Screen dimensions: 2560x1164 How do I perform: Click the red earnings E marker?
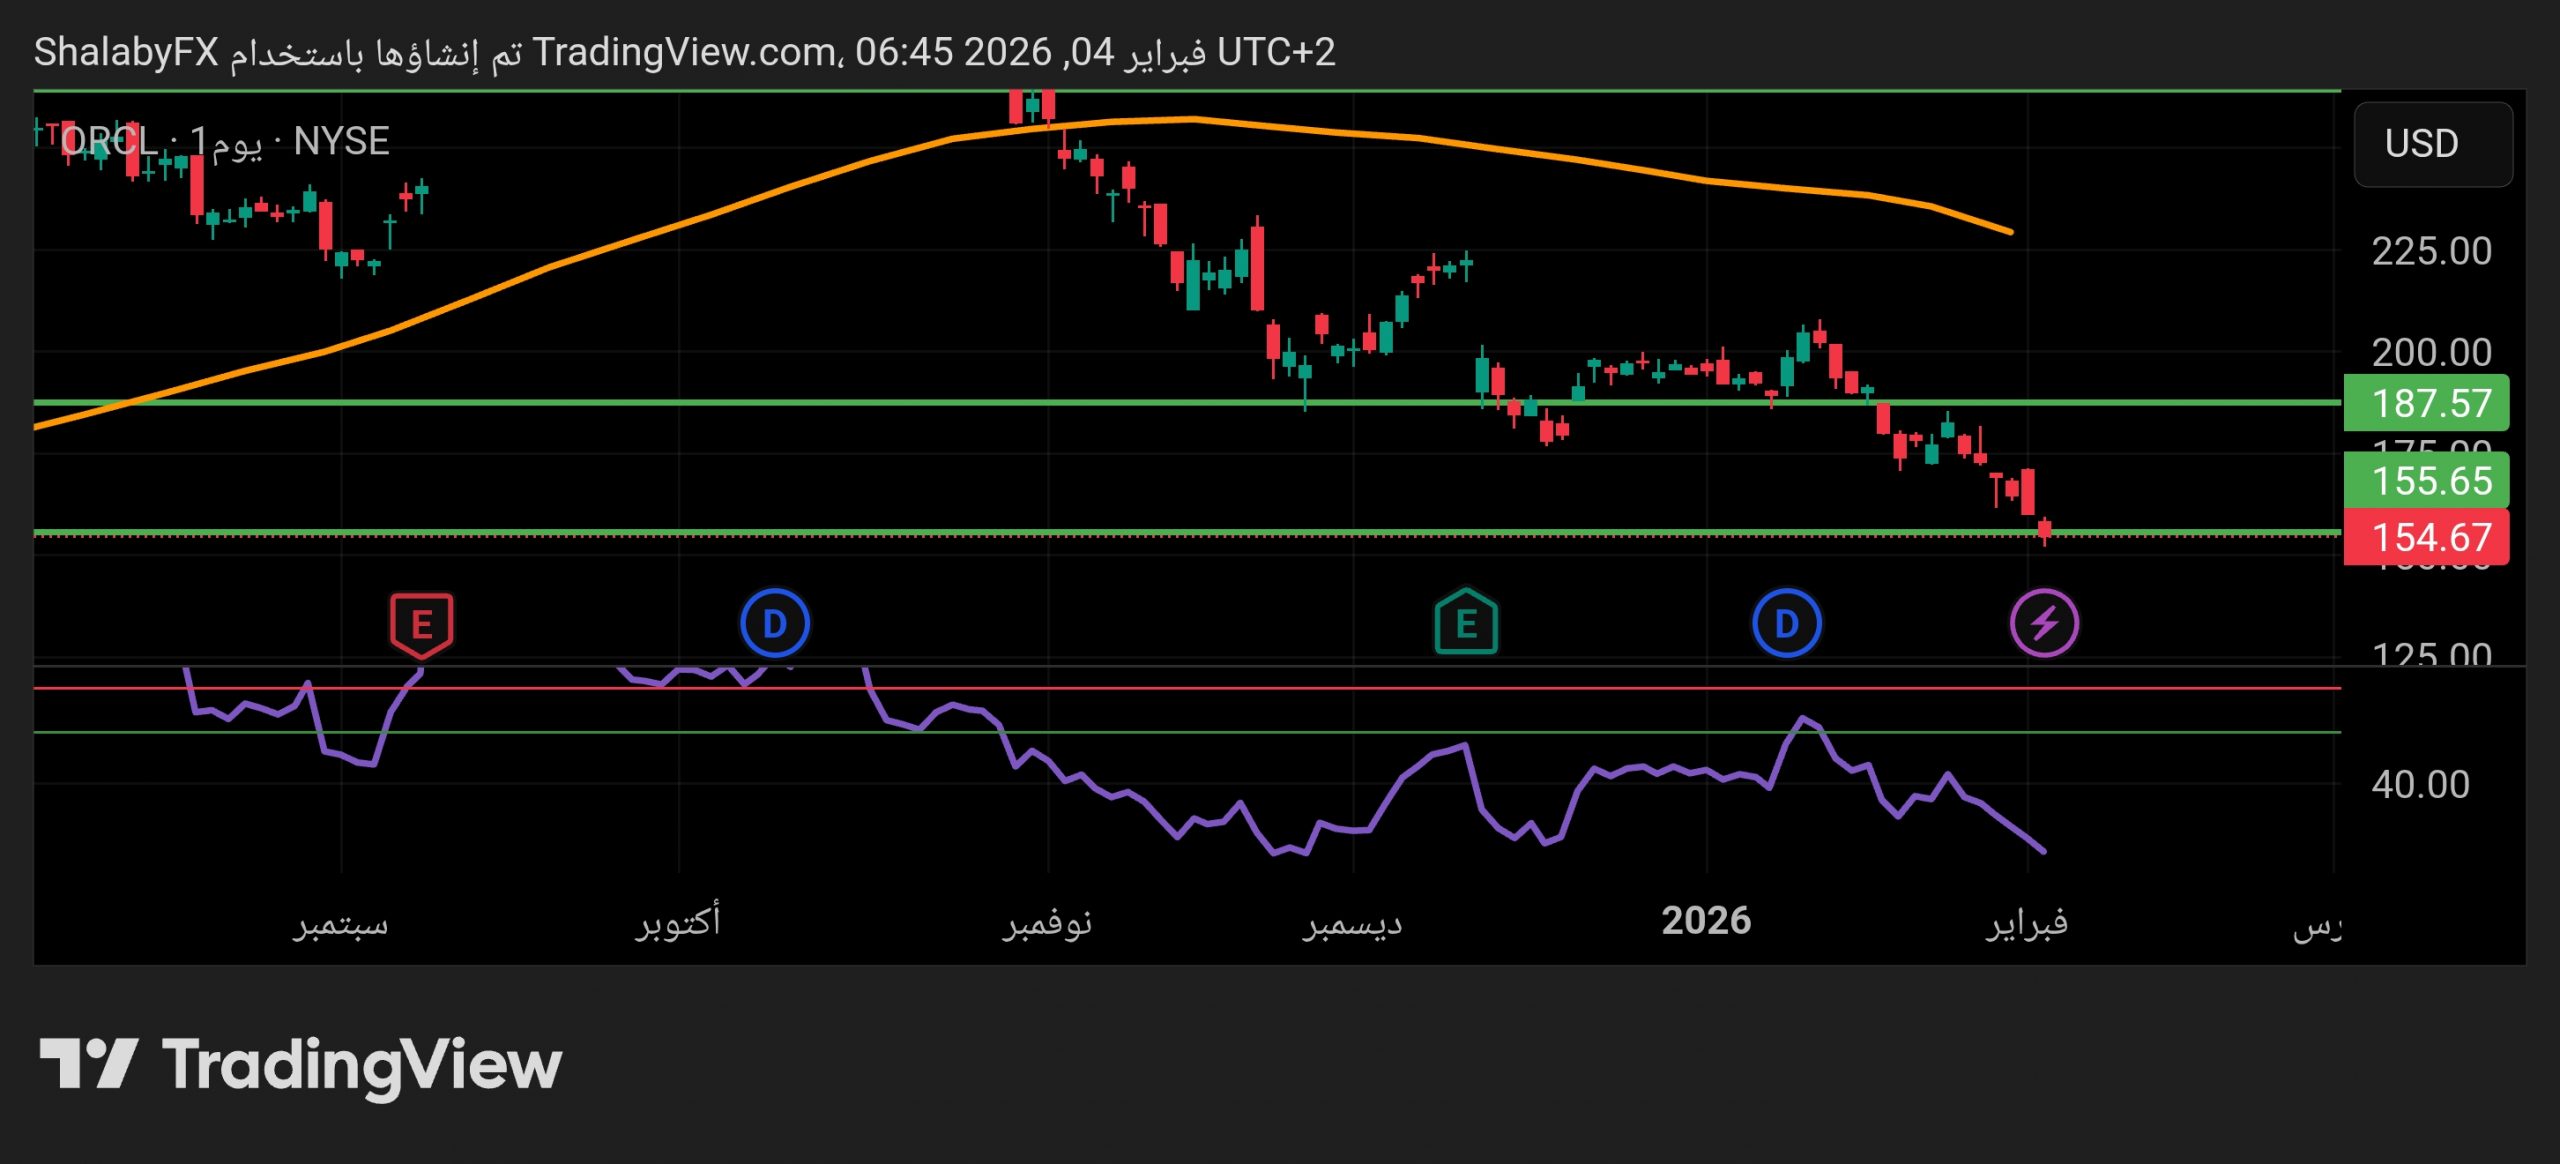click(421, 624)
